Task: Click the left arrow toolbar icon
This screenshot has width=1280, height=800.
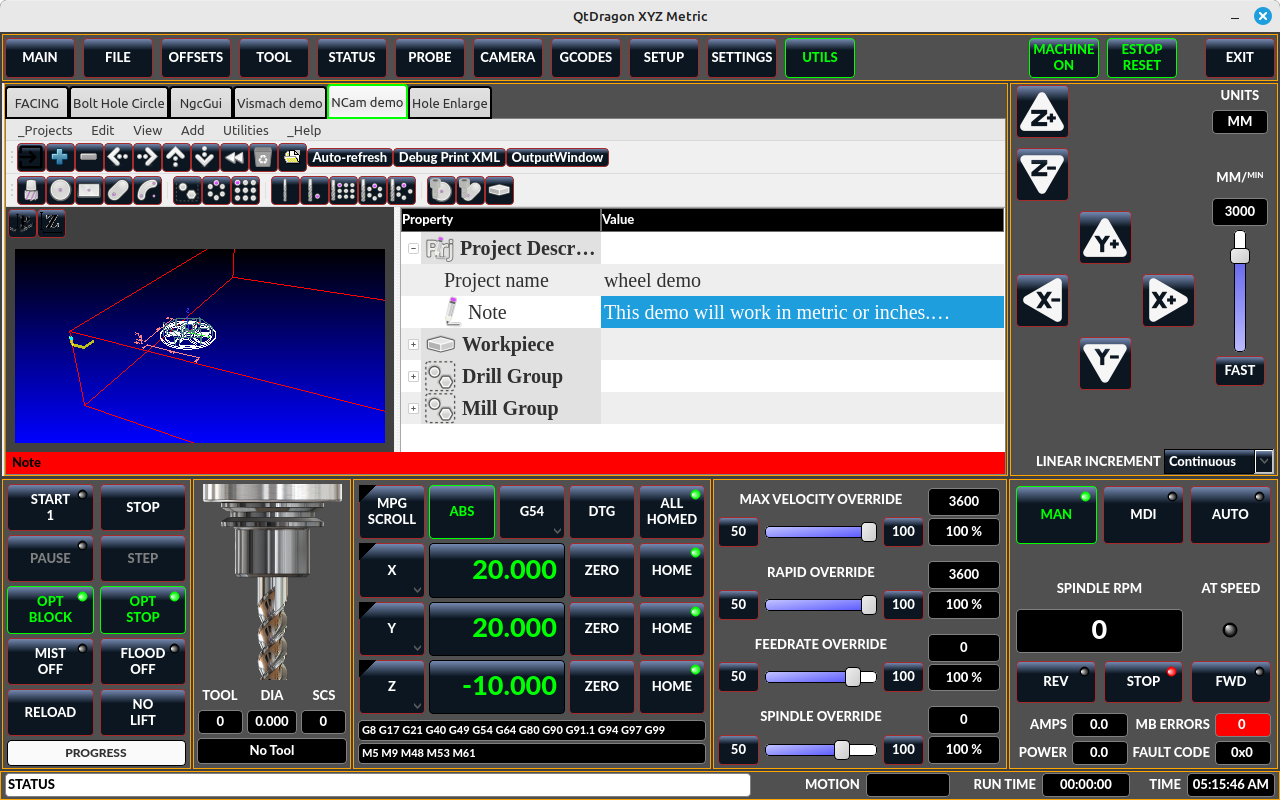Action: 118,157
